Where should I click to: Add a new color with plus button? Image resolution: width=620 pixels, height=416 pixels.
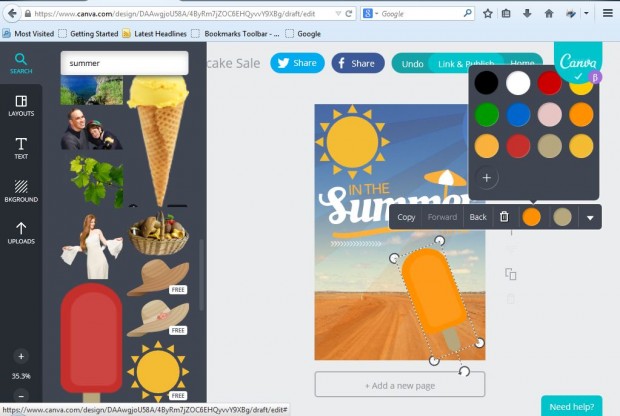pos(486,178)
